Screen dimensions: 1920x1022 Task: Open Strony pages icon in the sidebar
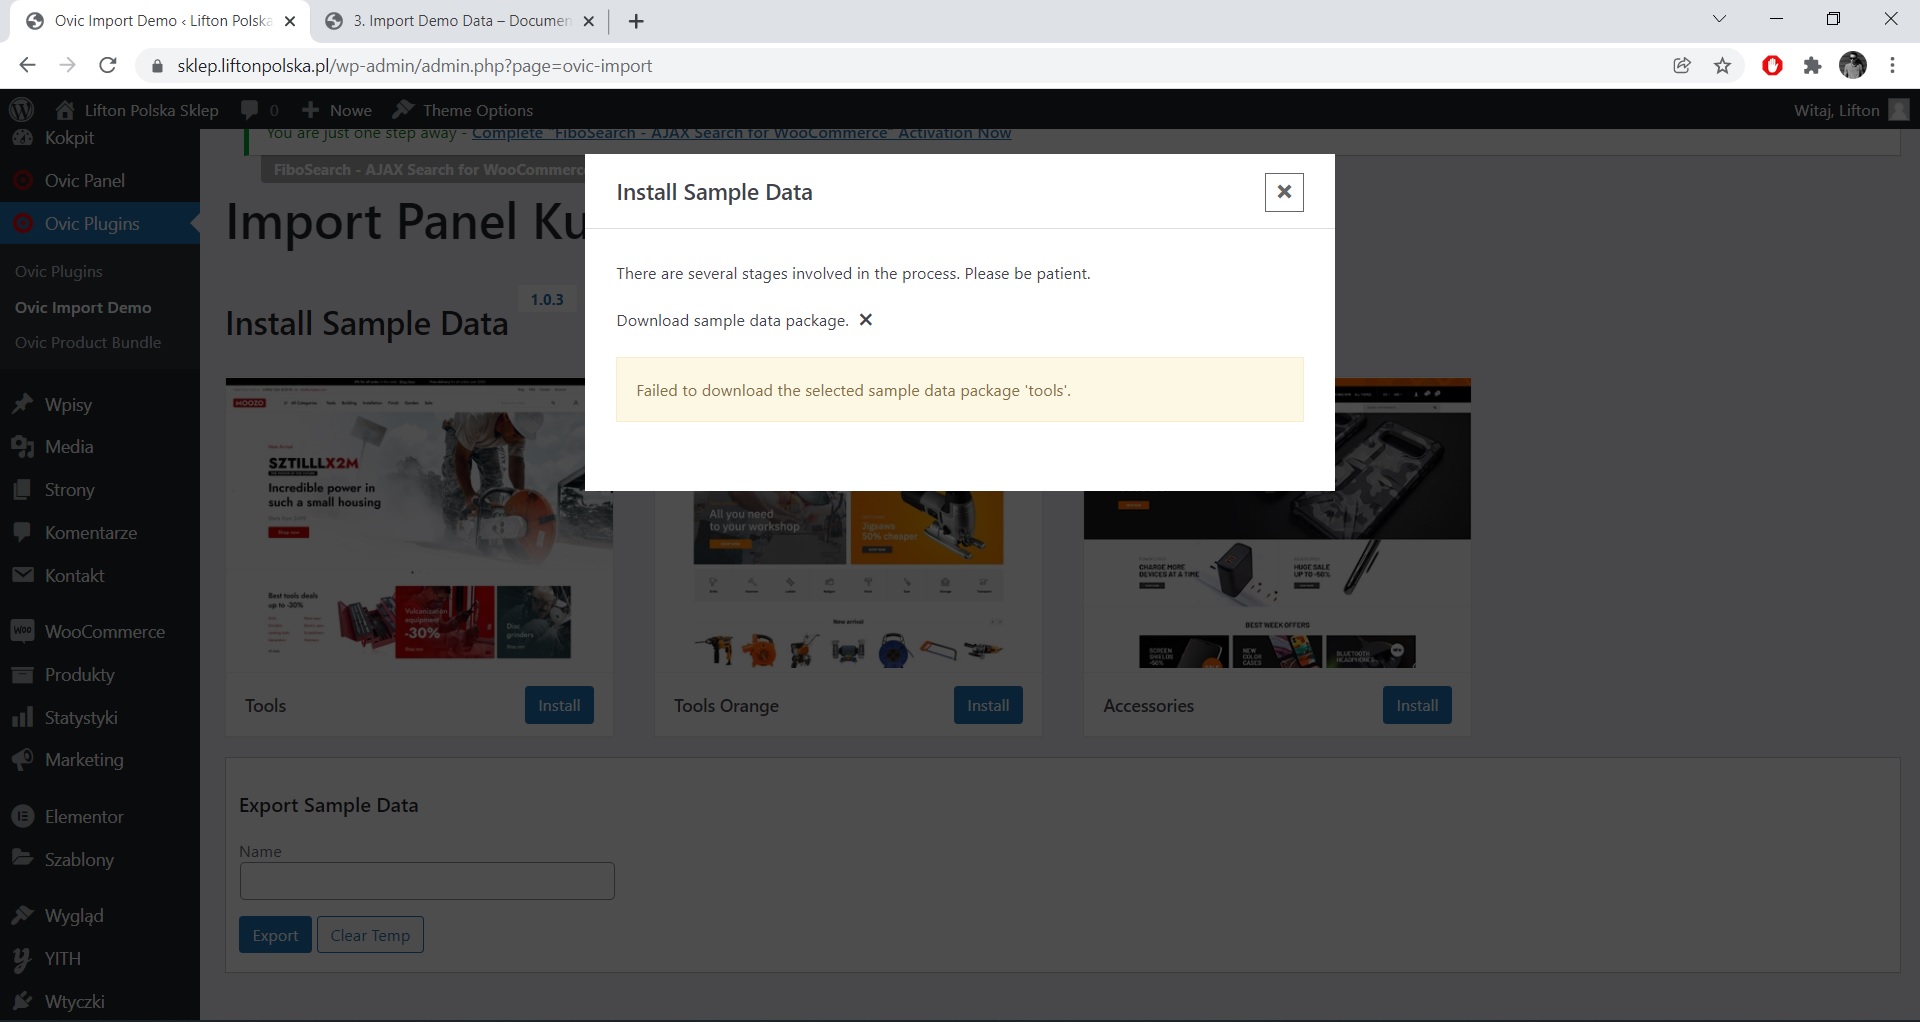22,490
